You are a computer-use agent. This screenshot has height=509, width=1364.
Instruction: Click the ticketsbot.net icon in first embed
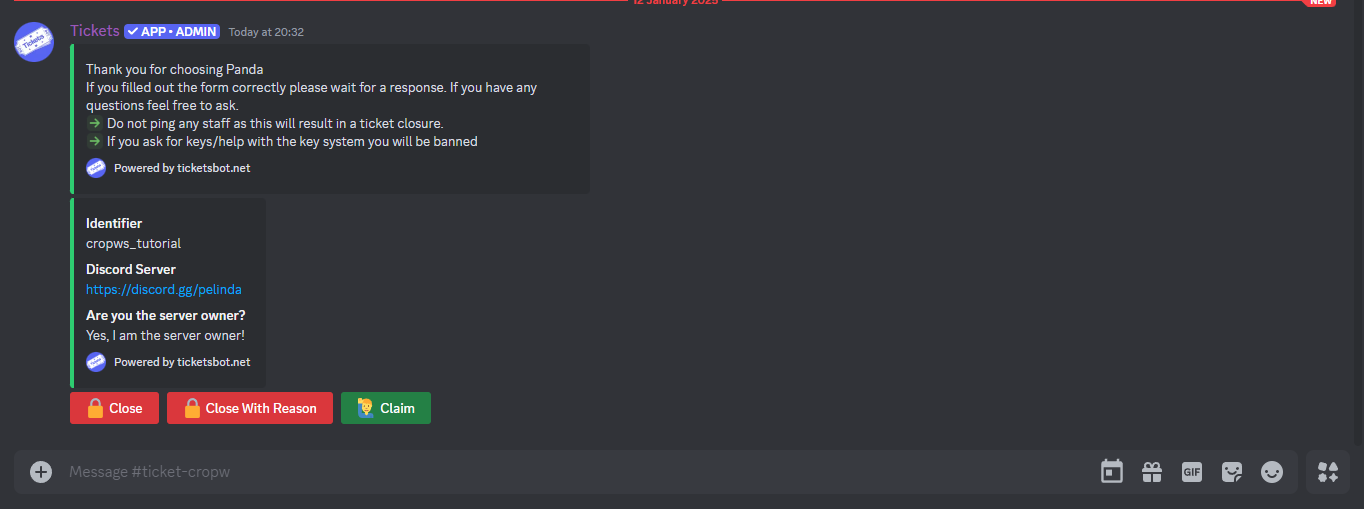coord(96,168)
